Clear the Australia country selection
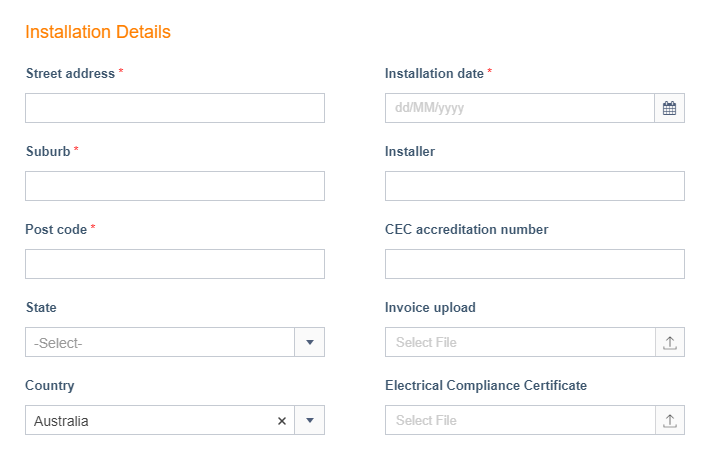Viewport: 714px width, 459px height. point(282,421)
